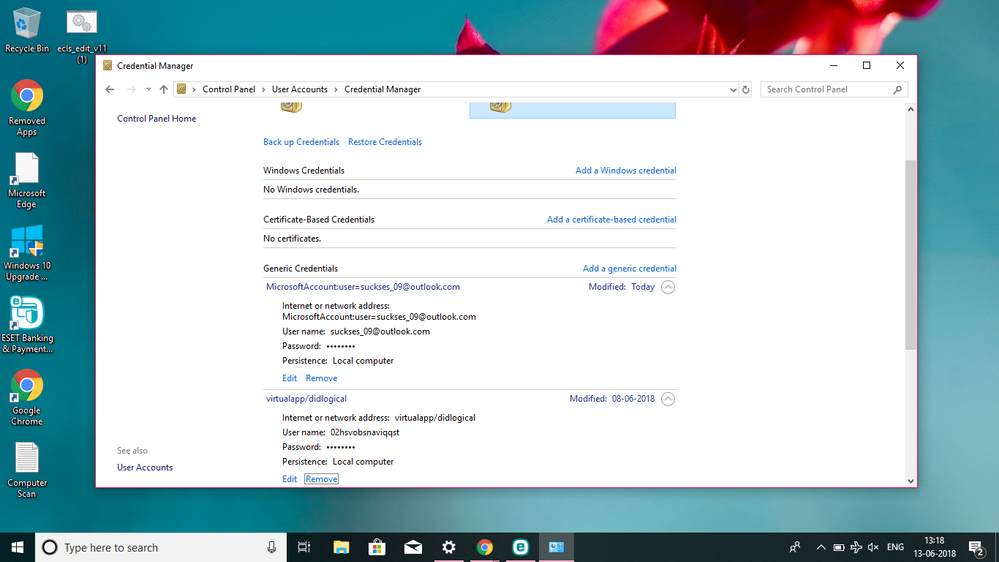Click the search magnifier in Control Panel
999x562 pixels.
pyautogui.click(x=898, y=89)
